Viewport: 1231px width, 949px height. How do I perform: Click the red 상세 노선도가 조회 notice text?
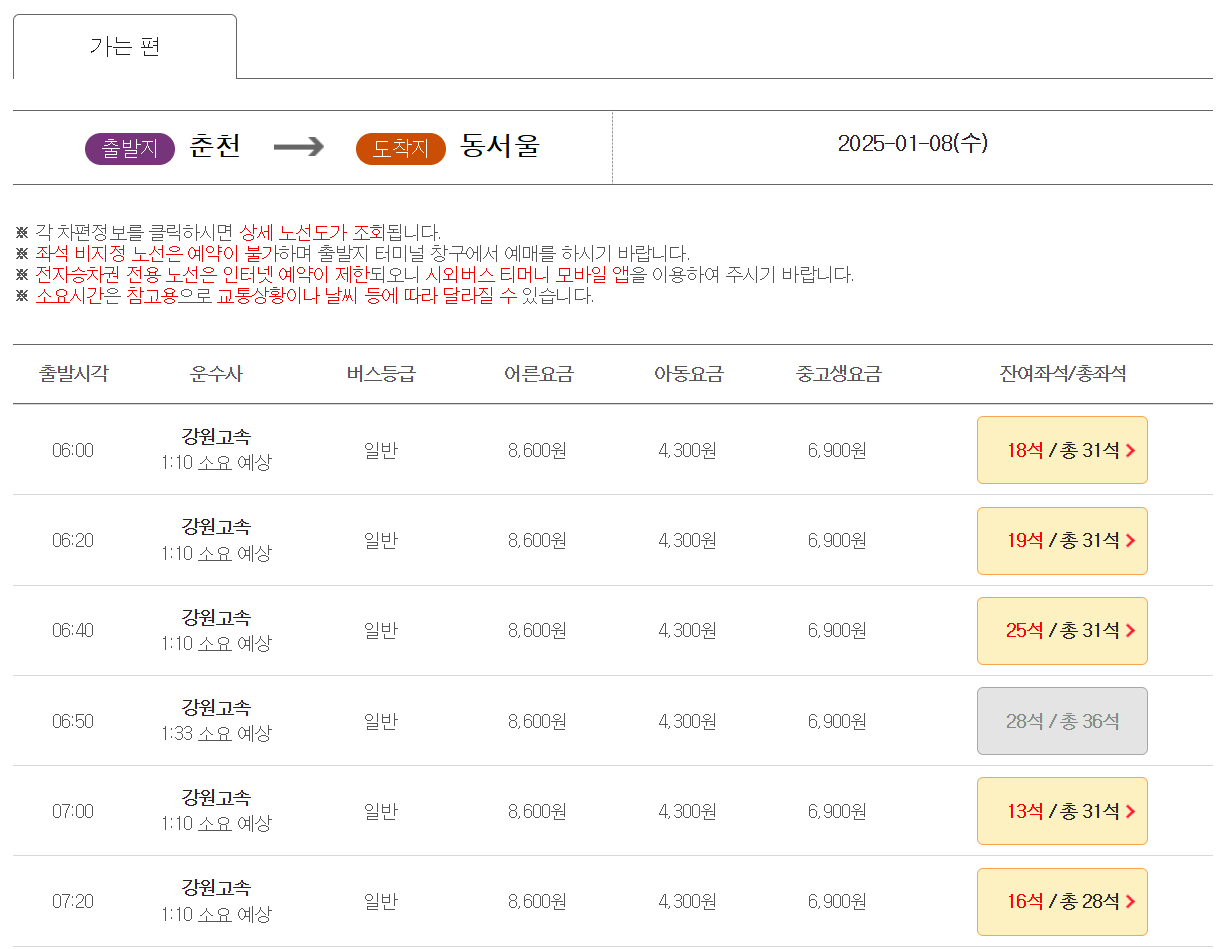[x=312, y=232]
